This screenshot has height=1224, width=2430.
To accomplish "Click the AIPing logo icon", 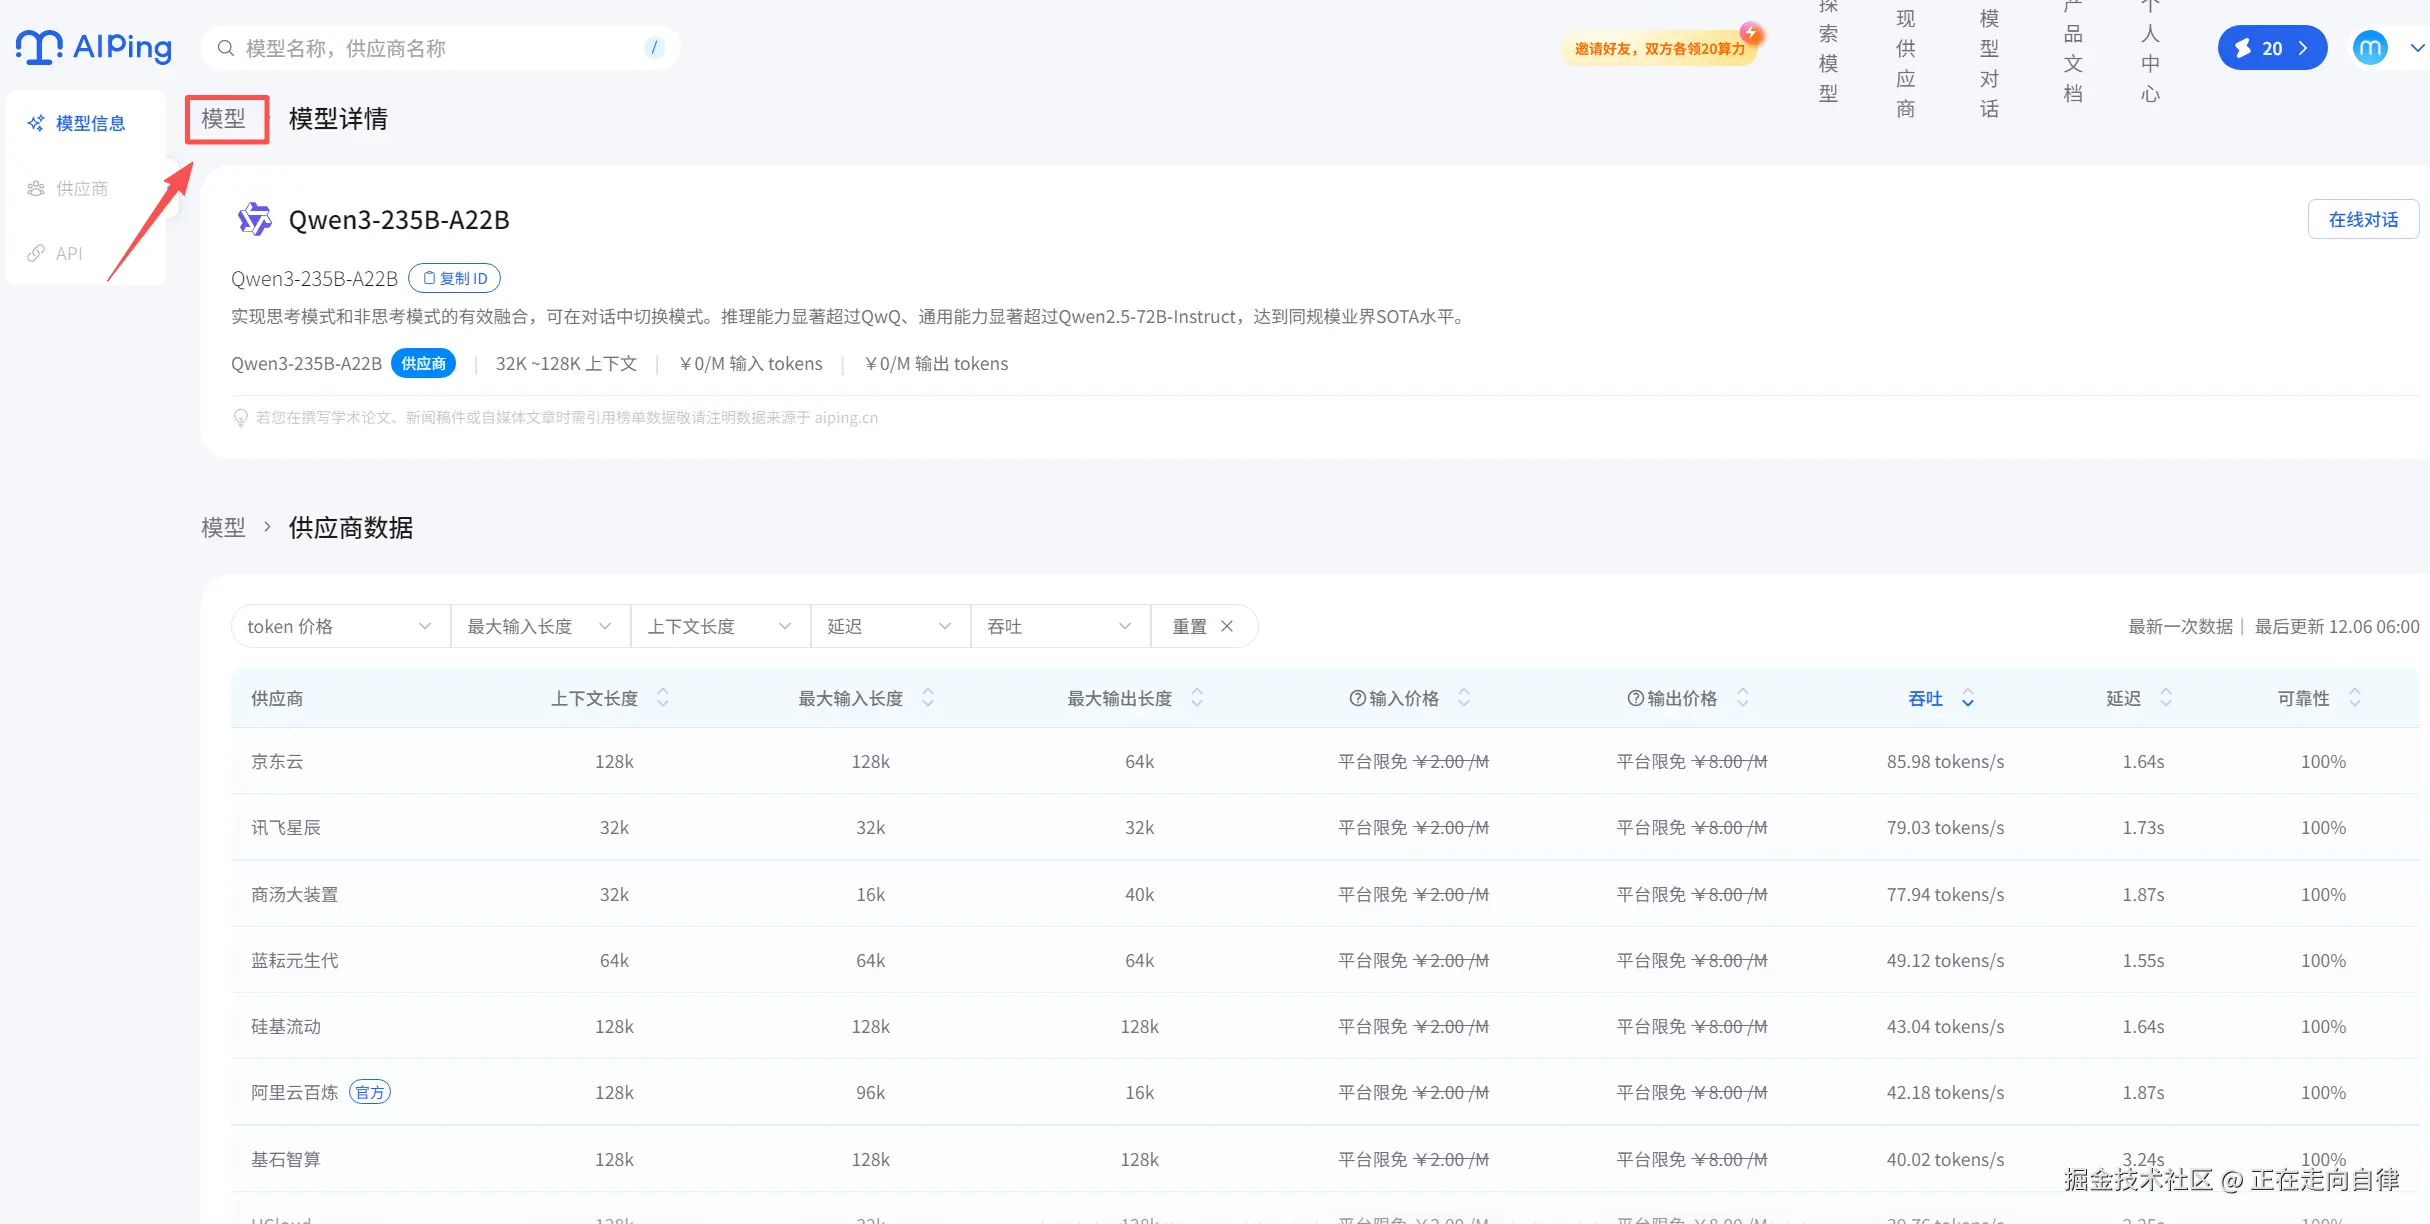I will (40, 47).
